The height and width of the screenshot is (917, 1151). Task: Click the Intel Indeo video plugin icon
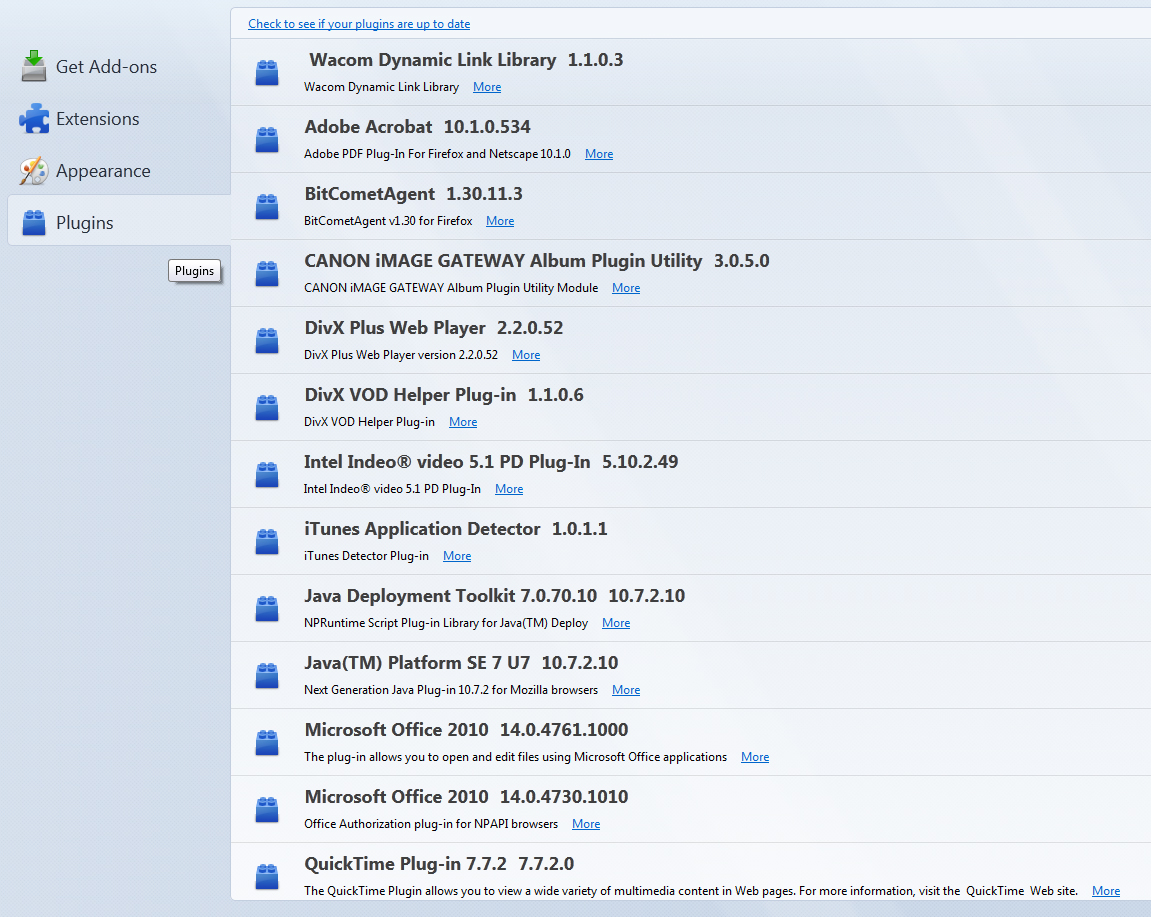266,474
